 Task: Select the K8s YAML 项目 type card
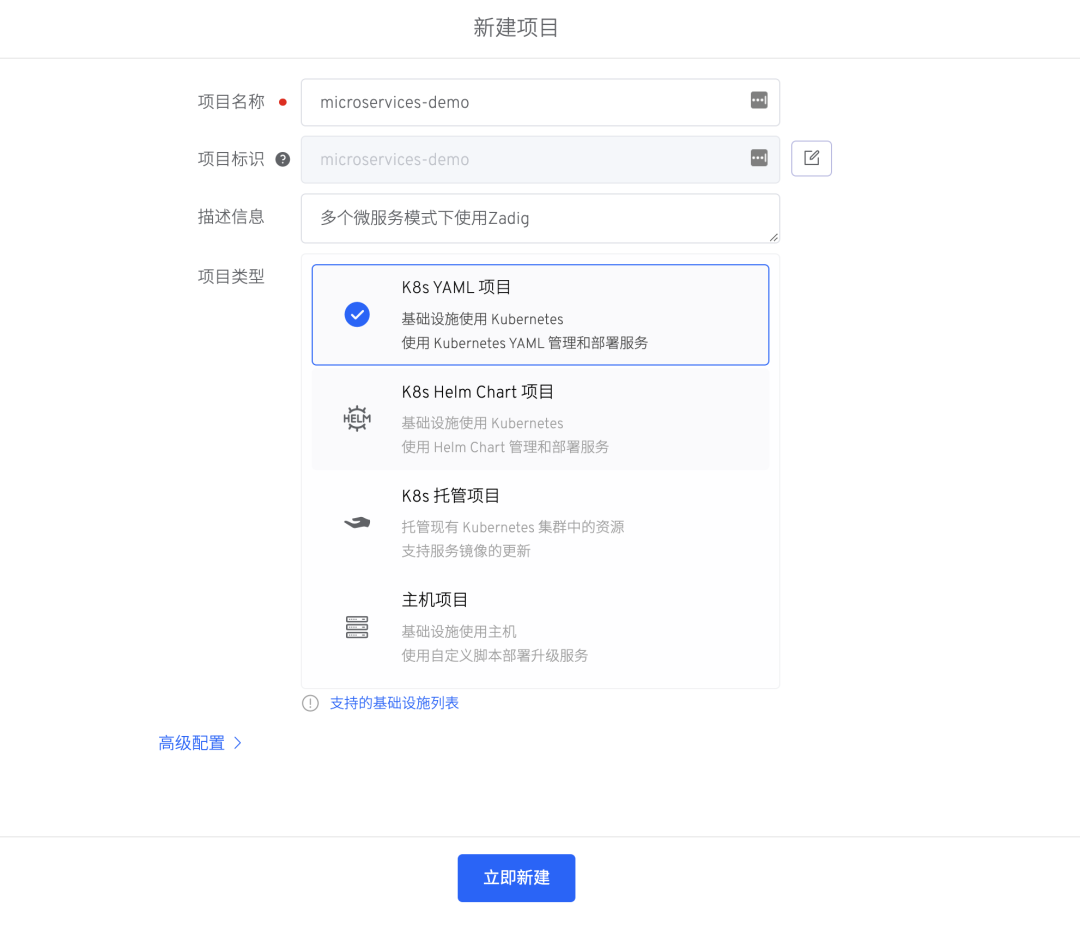point(540,315)
